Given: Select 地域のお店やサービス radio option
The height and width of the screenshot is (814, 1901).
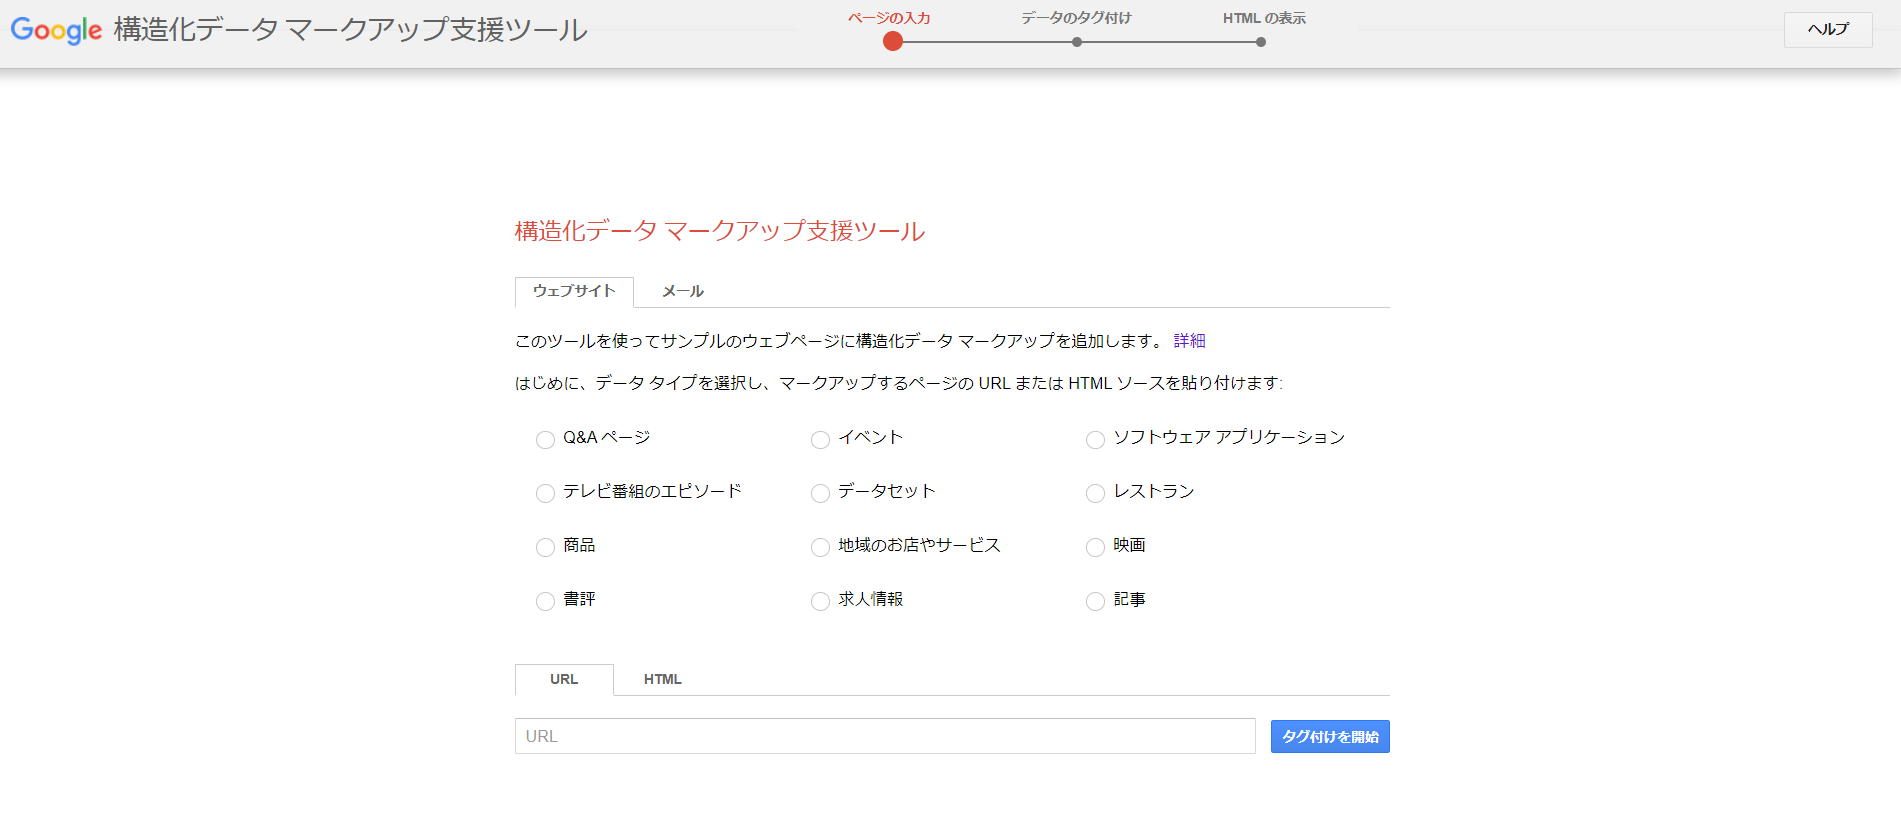Looking at the screenshot, I should [820, 547].
